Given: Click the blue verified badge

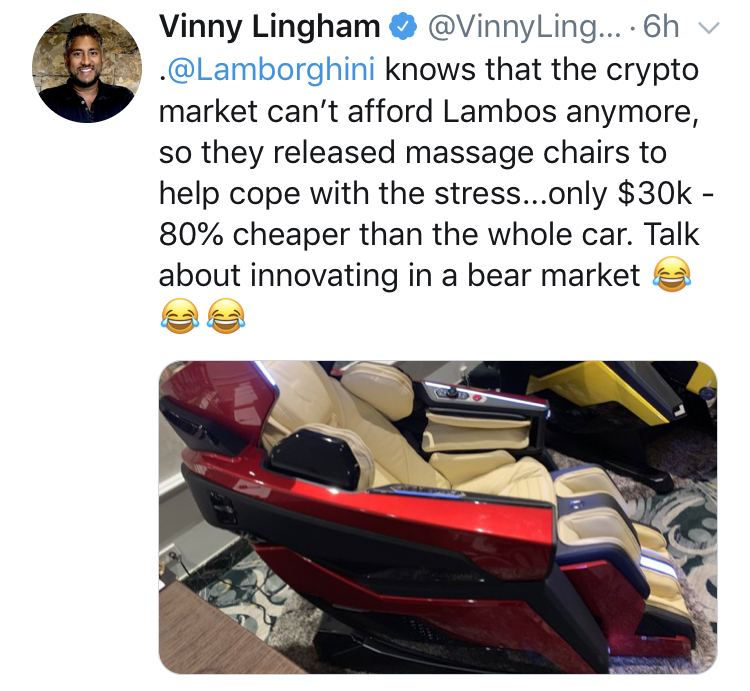Looking at the screenshot, I should tap(404, 27).
